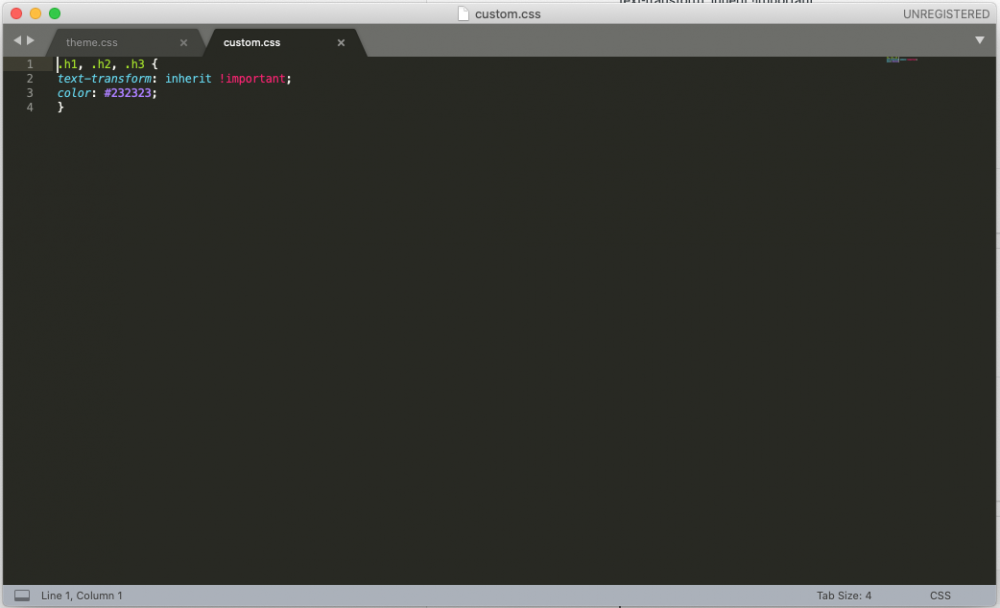This screenshot has width=1000, height=608.
Task: Click the green zoom window button
Action: click(55, 13)
